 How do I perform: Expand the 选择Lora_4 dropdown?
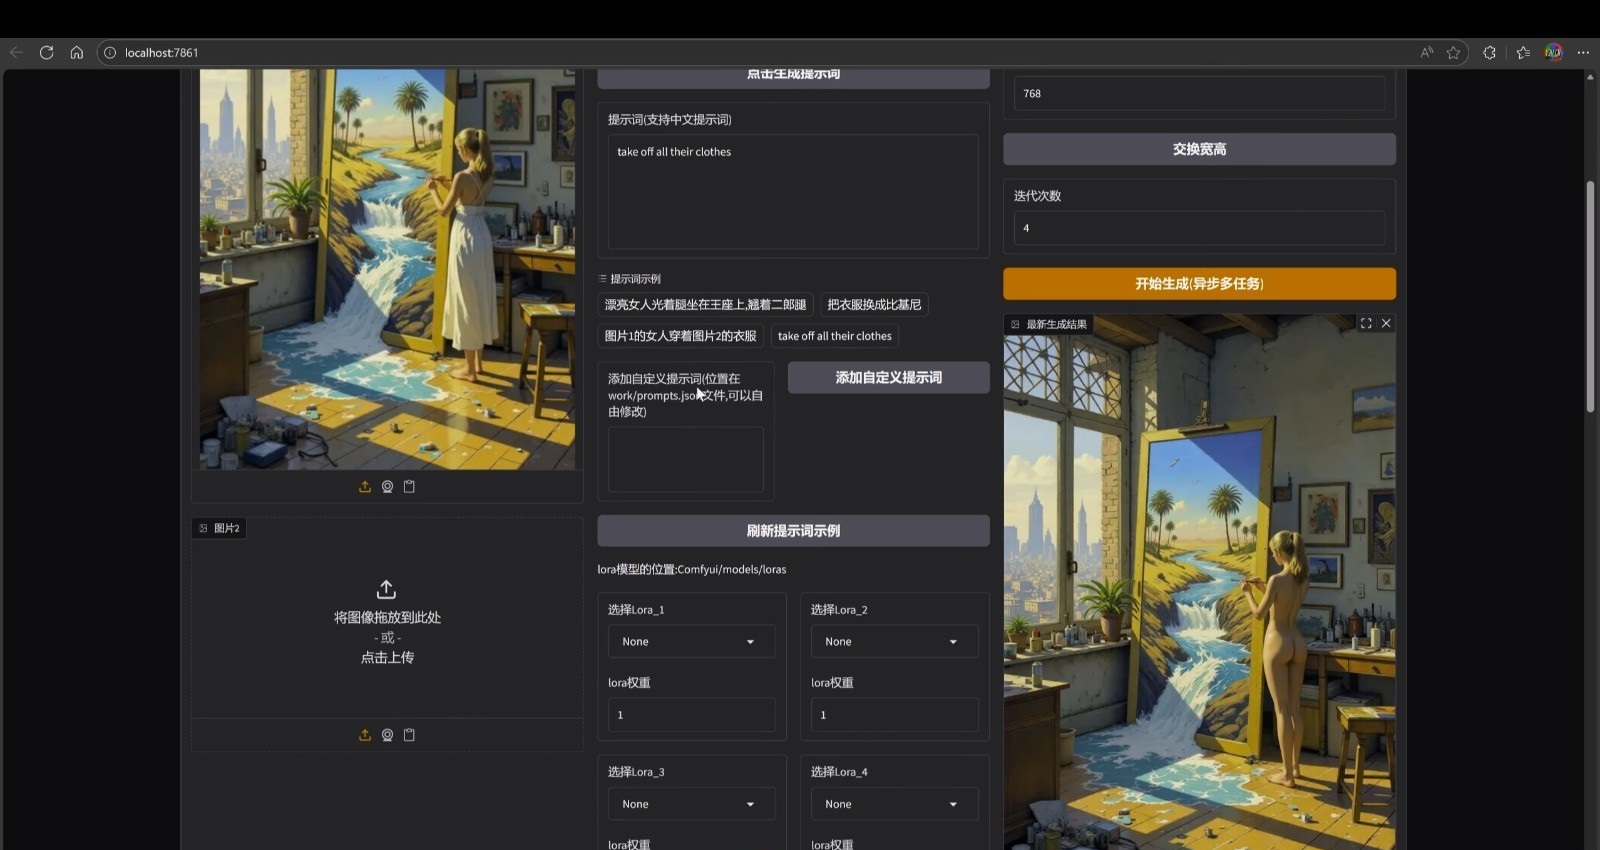pos(893,804)
